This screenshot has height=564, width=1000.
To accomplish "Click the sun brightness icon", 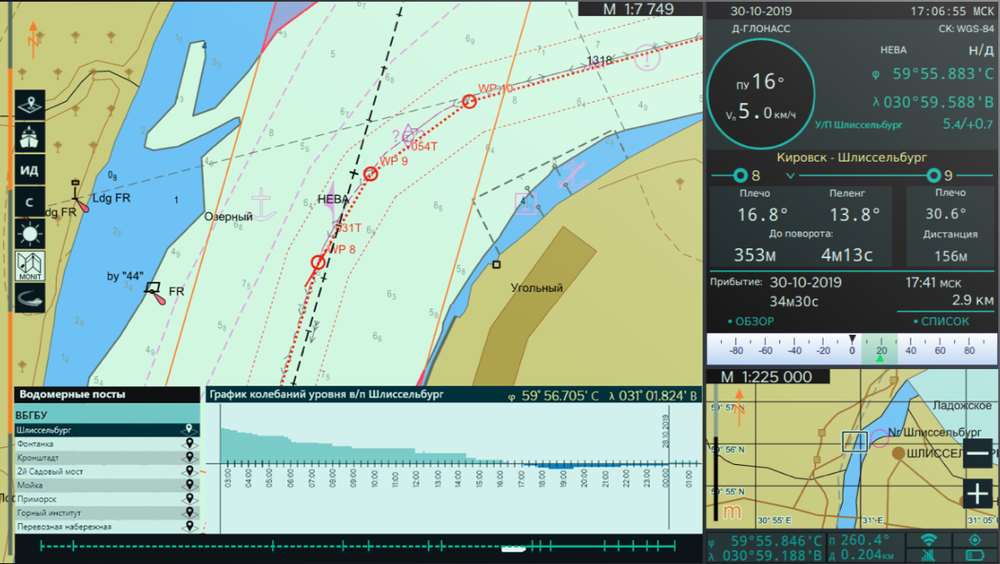I will pos(29,234).
